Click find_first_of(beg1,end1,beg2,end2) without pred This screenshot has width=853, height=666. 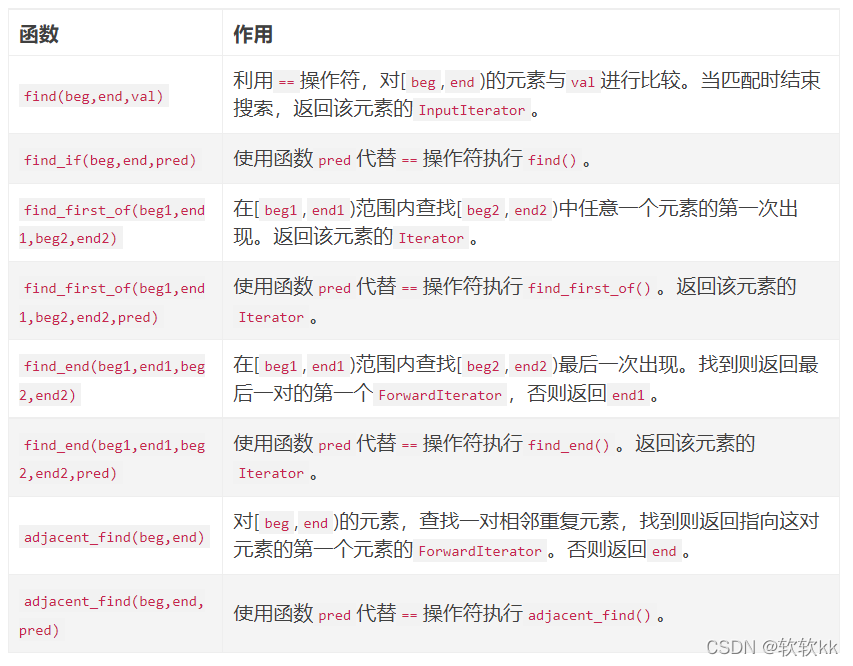tap(112, 224)
